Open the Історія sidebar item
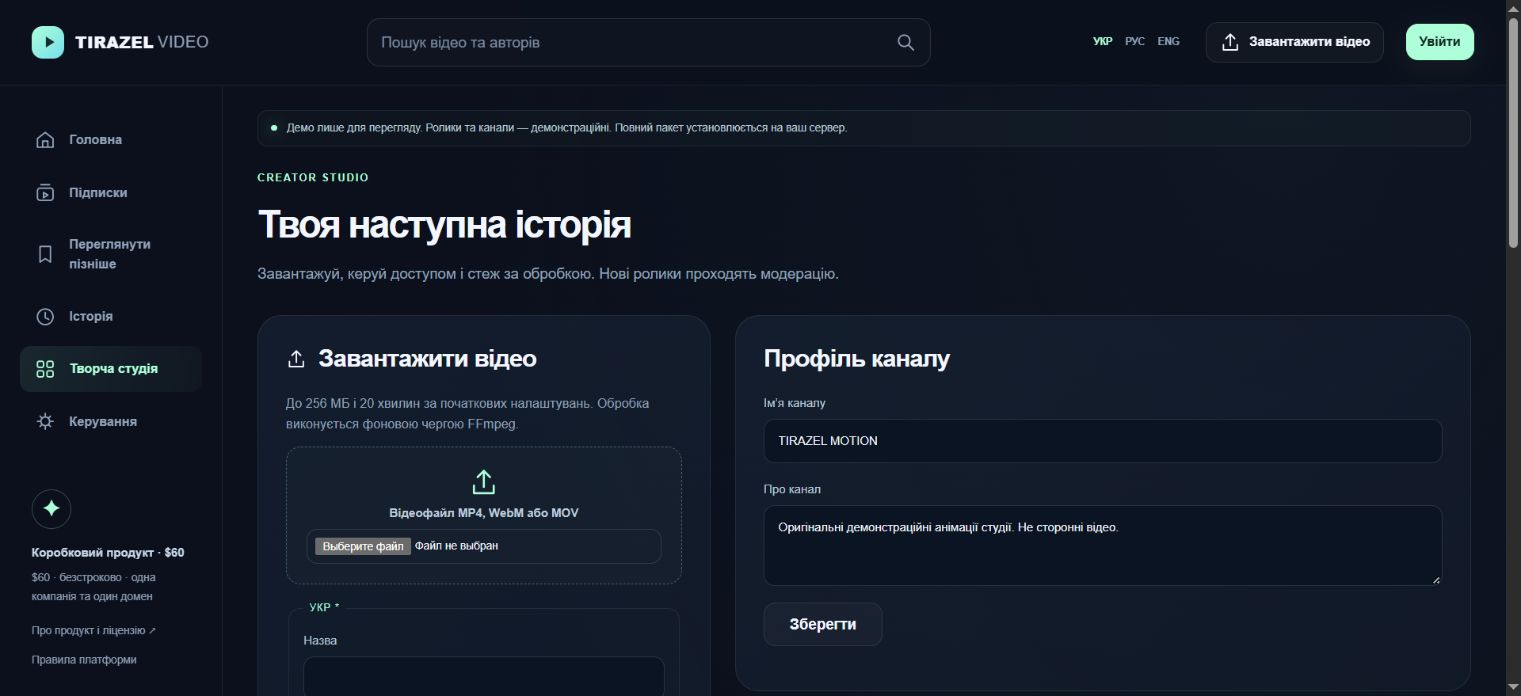 [111, 317]
